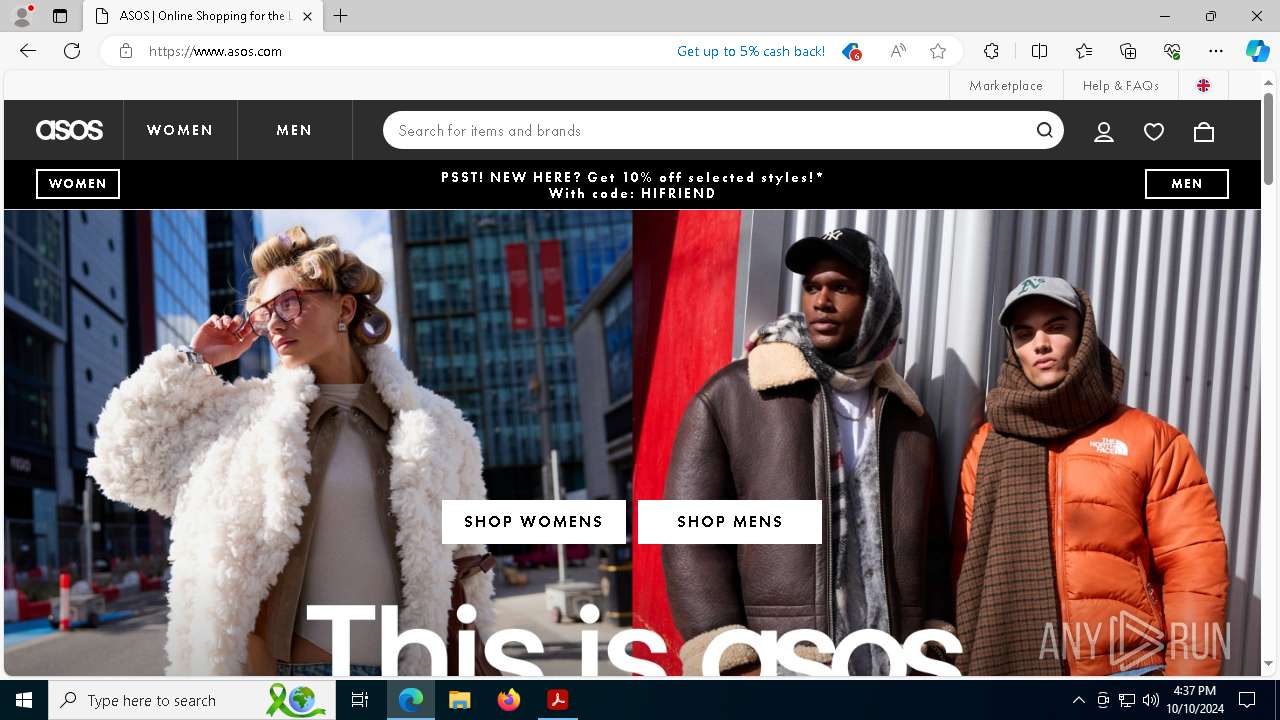Viewport: 1280px width, 720px height.
Task: Click the taskbar search box
Action: click(192, 700)
